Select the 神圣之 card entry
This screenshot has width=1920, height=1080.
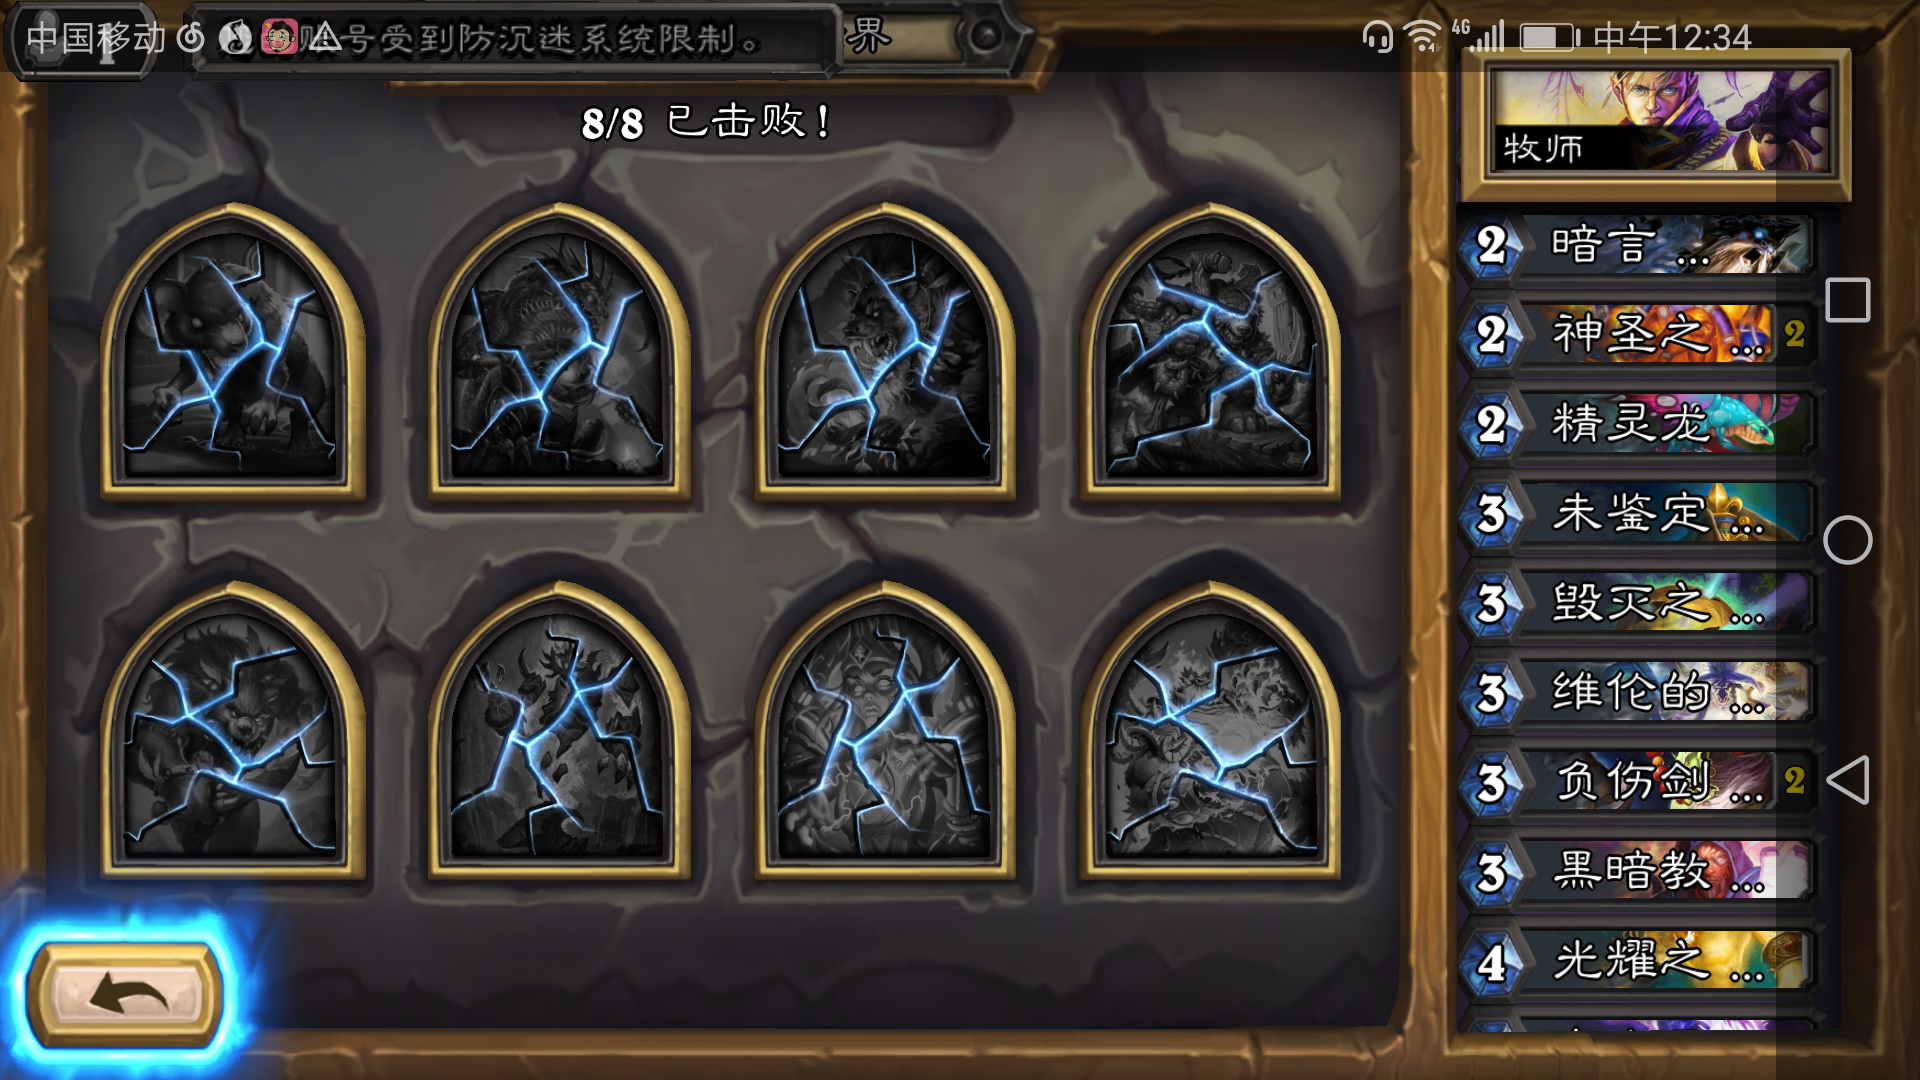click(x=1636, y=334)
